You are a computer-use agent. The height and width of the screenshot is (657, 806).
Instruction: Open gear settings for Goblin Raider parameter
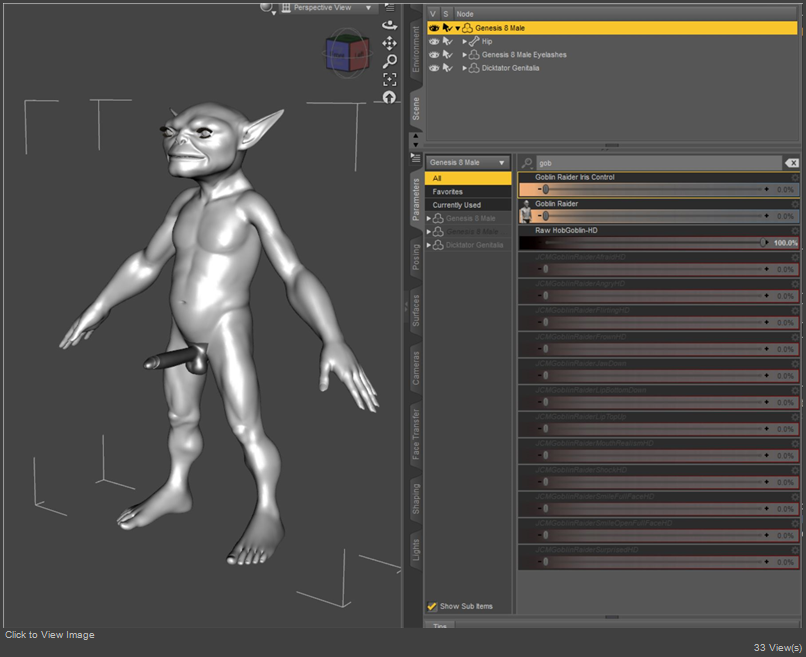pyautogui.click(x=795, y=204)
